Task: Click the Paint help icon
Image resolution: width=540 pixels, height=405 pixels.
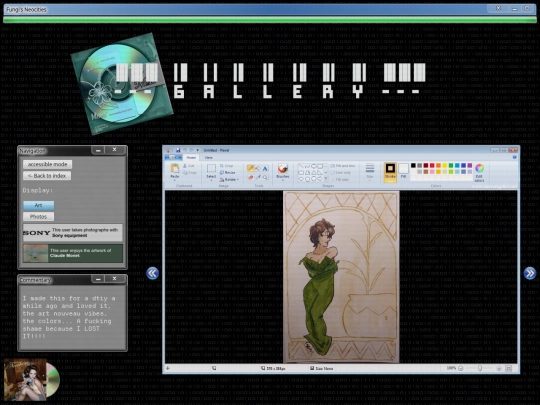Action: 514,157
